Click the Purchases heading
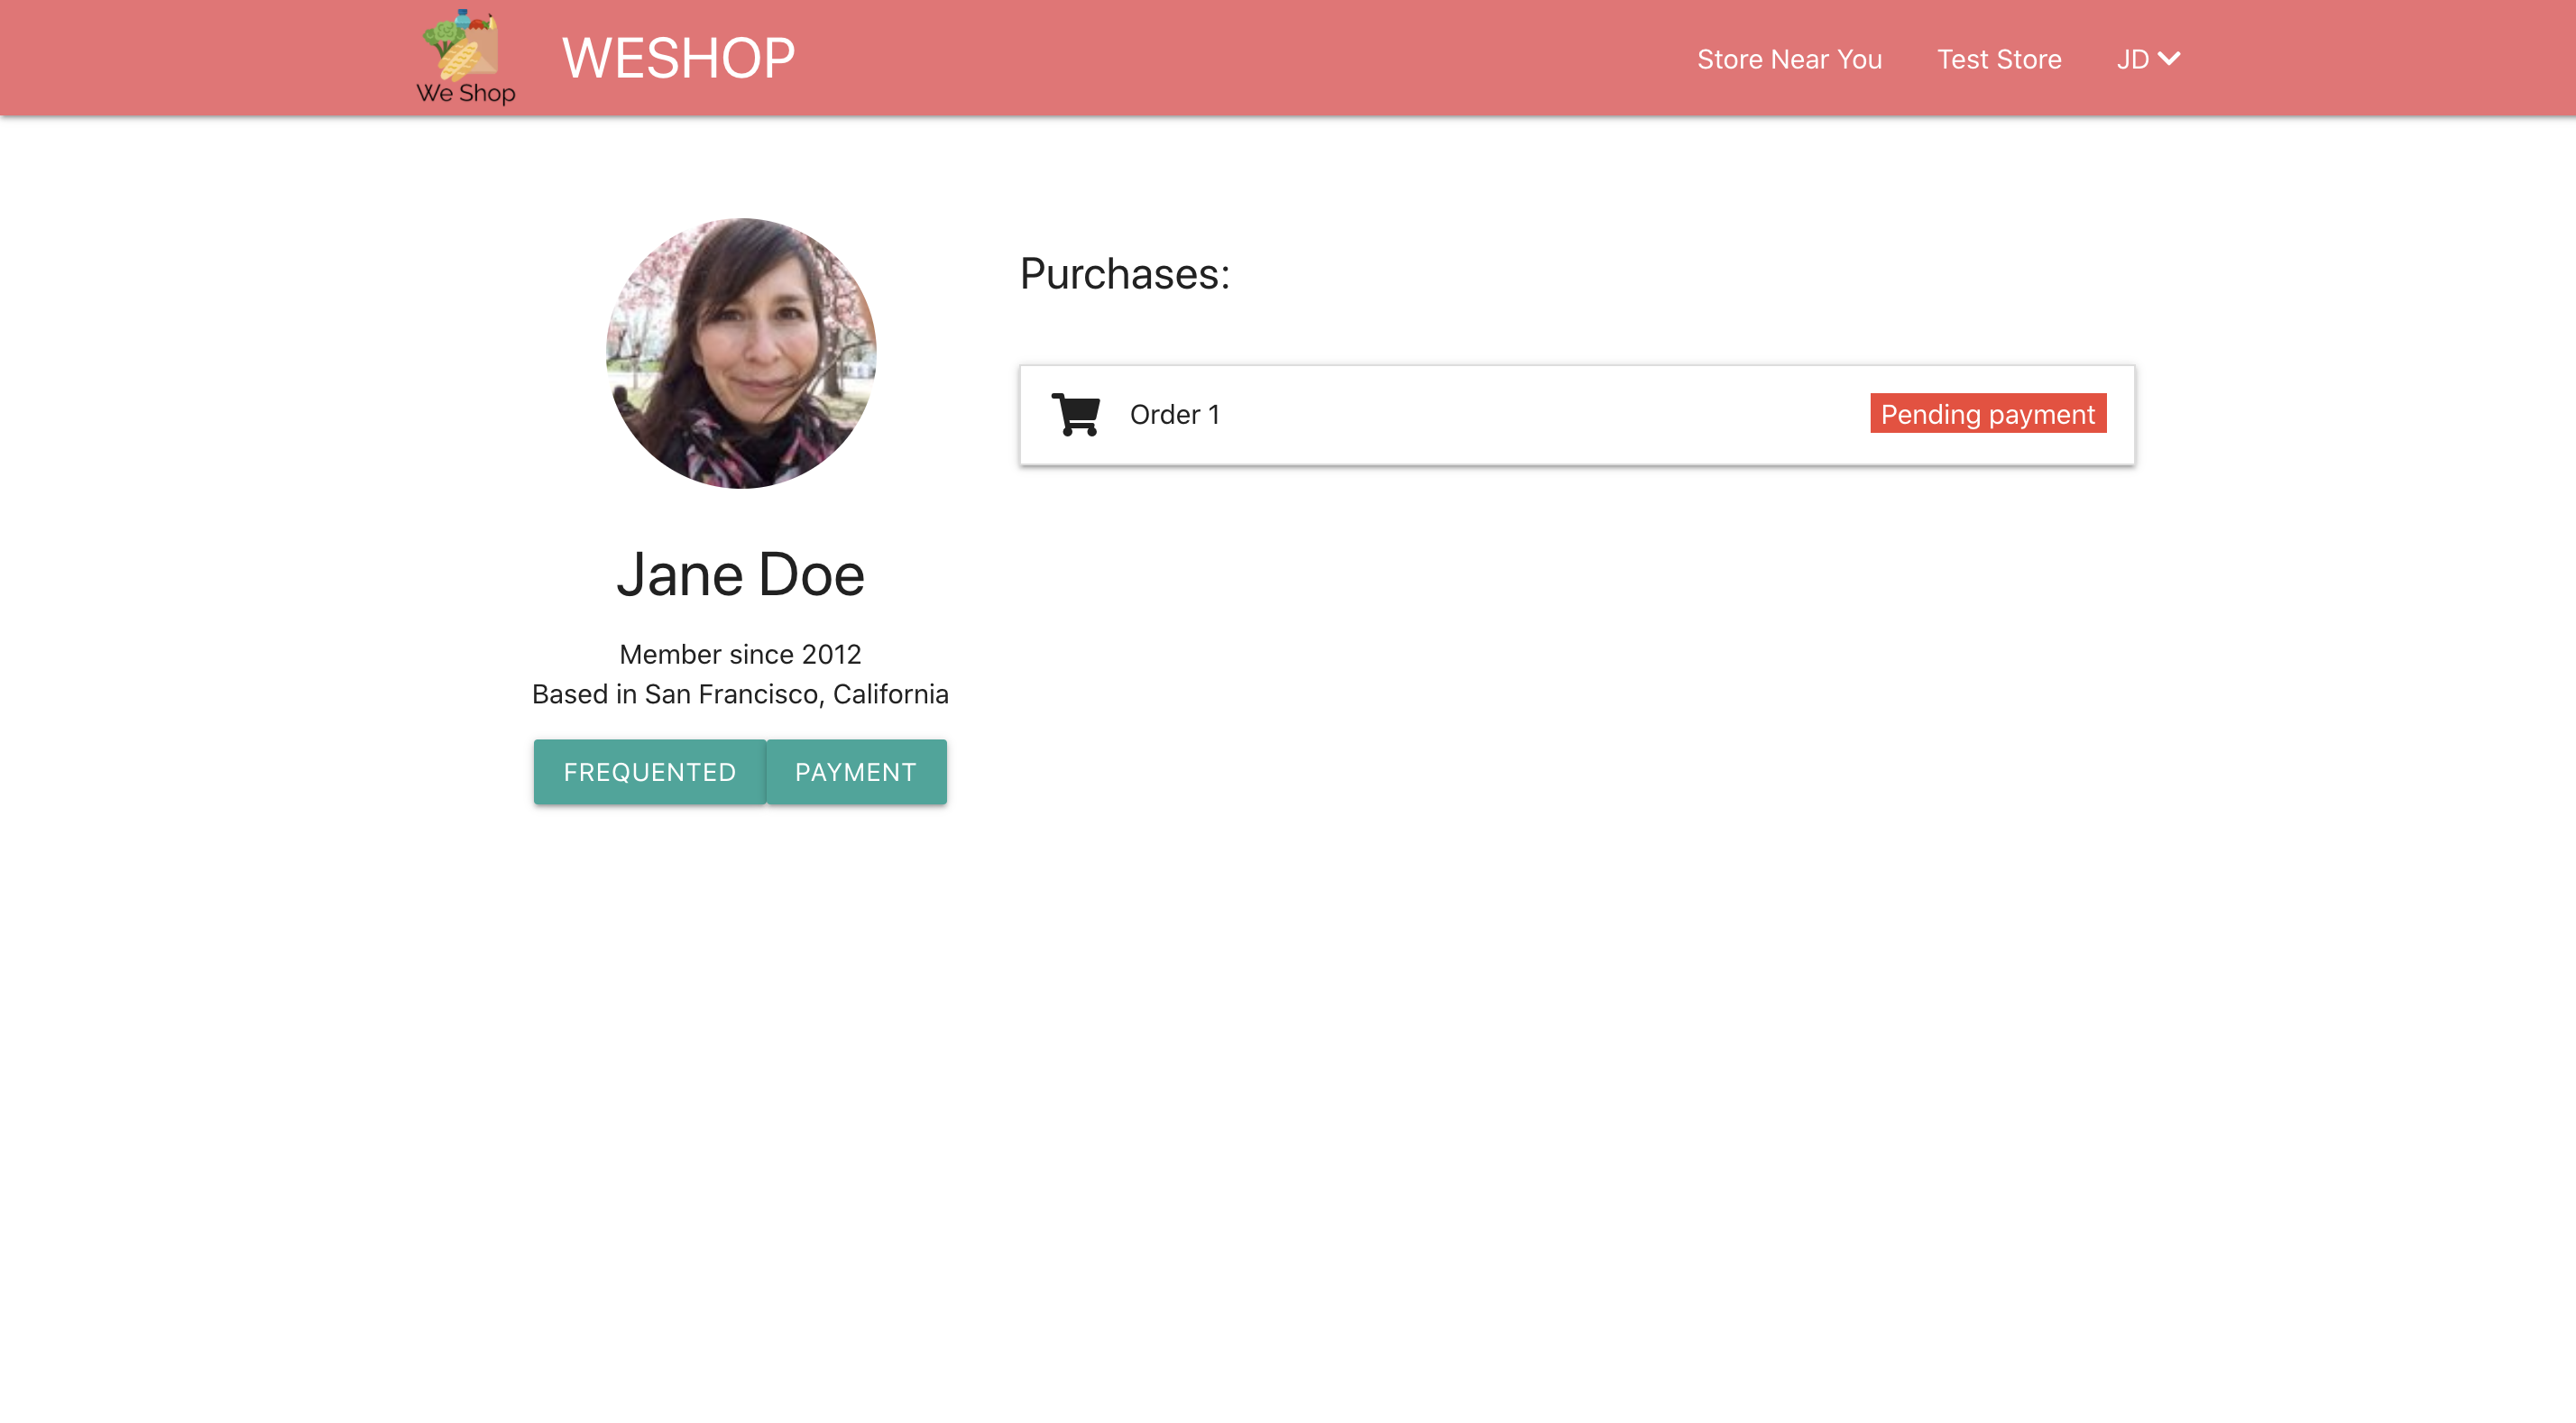 tap(1124, 274)
